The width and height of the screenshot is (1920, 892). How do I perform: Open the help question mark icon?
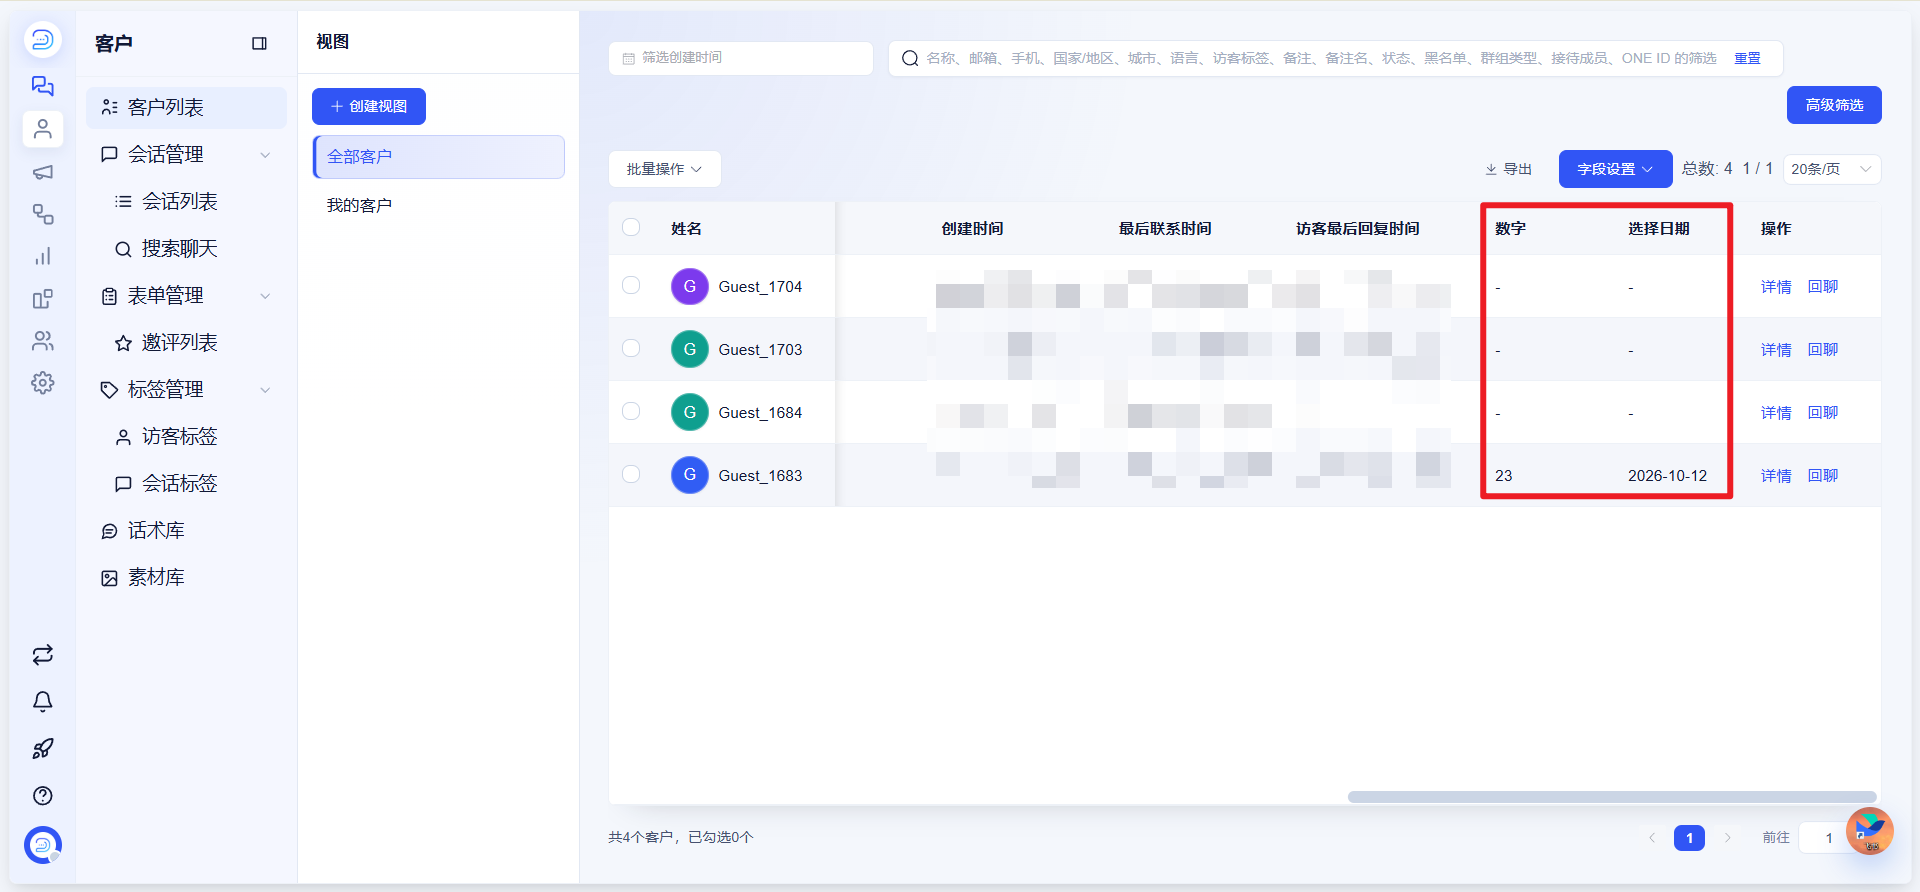[x=42, y=796]
